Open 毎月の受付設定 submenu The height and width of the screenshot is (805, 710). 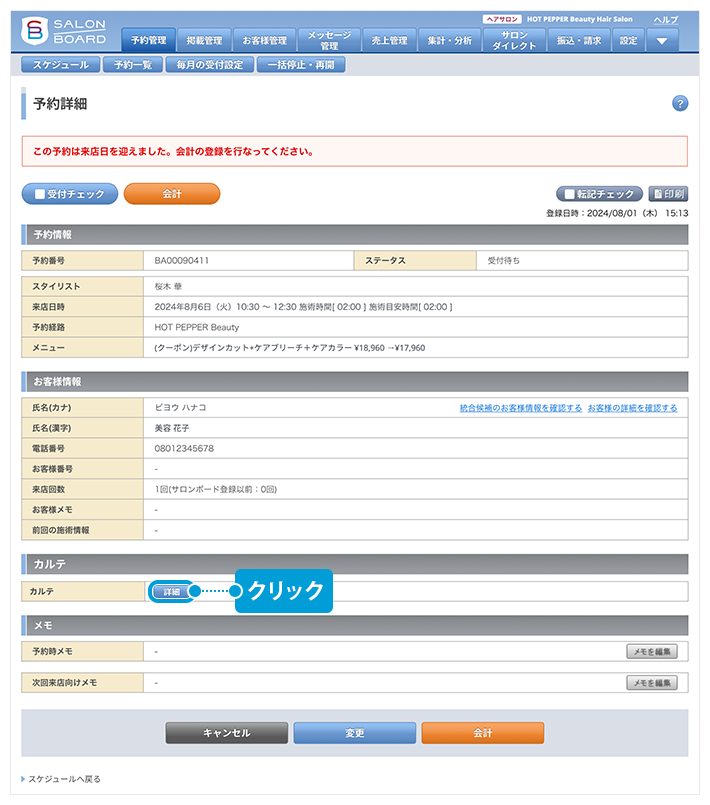(x=210, y=65)
